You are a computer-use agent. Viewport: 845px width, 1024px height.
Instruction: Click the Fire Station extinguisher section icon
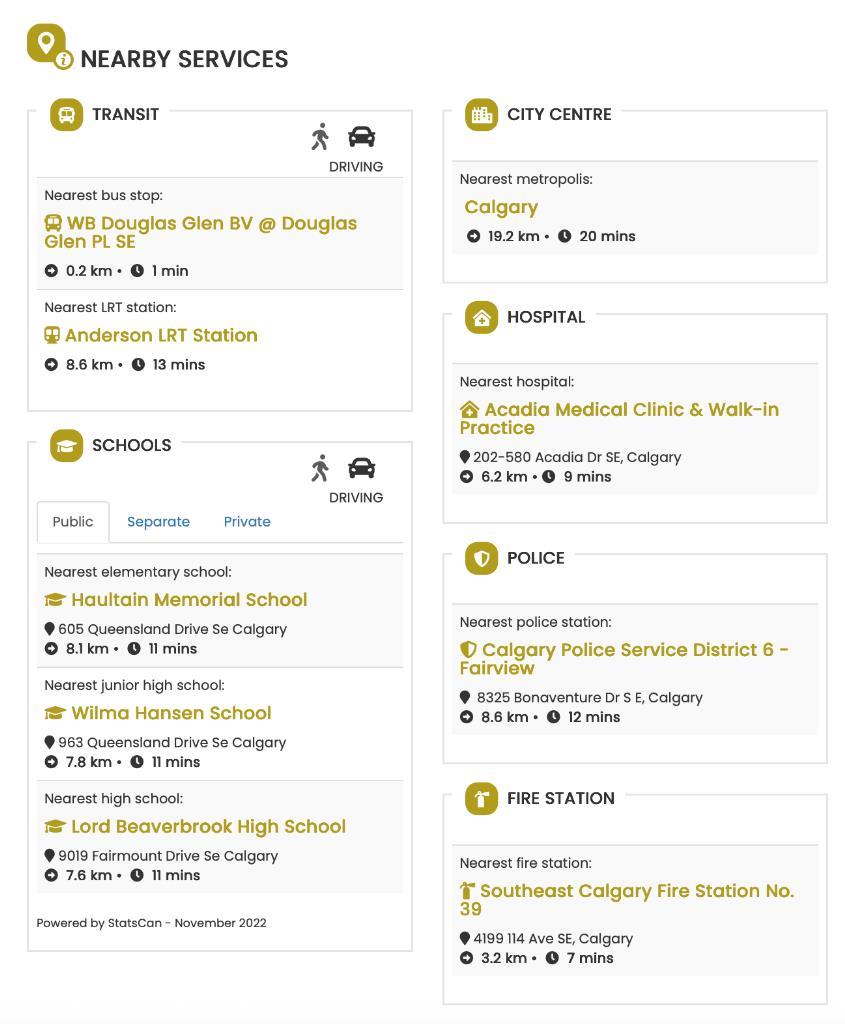[x=481, y=798]
